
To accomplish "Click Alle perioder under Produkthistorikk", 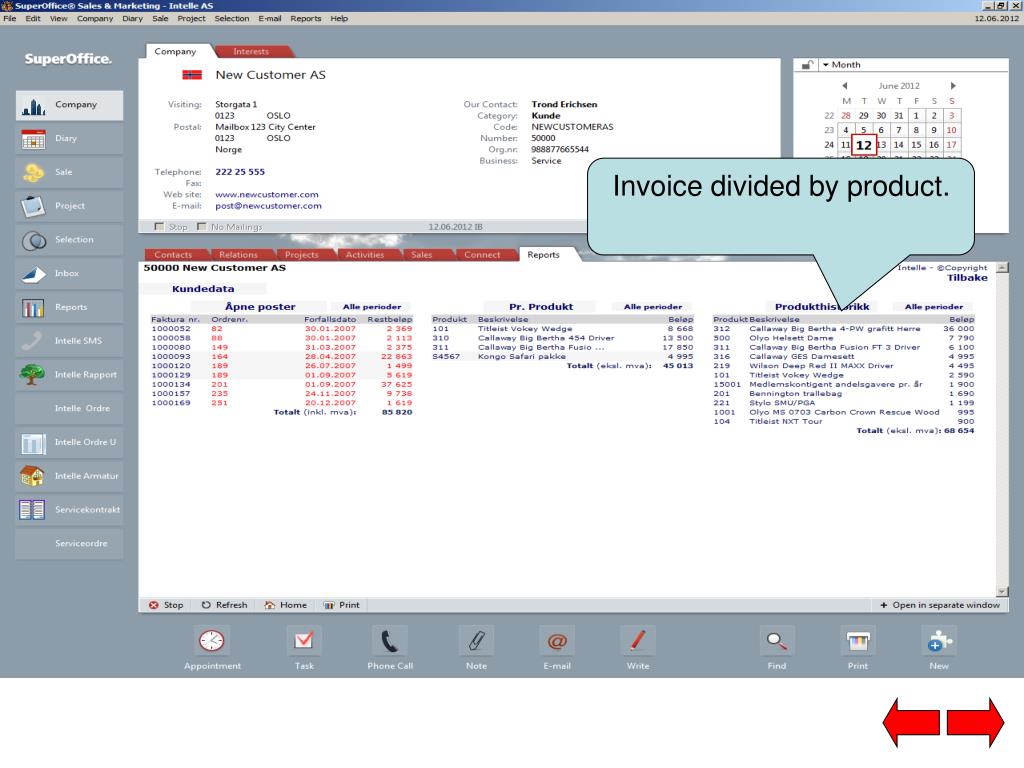I will click(x=934, y=306).
